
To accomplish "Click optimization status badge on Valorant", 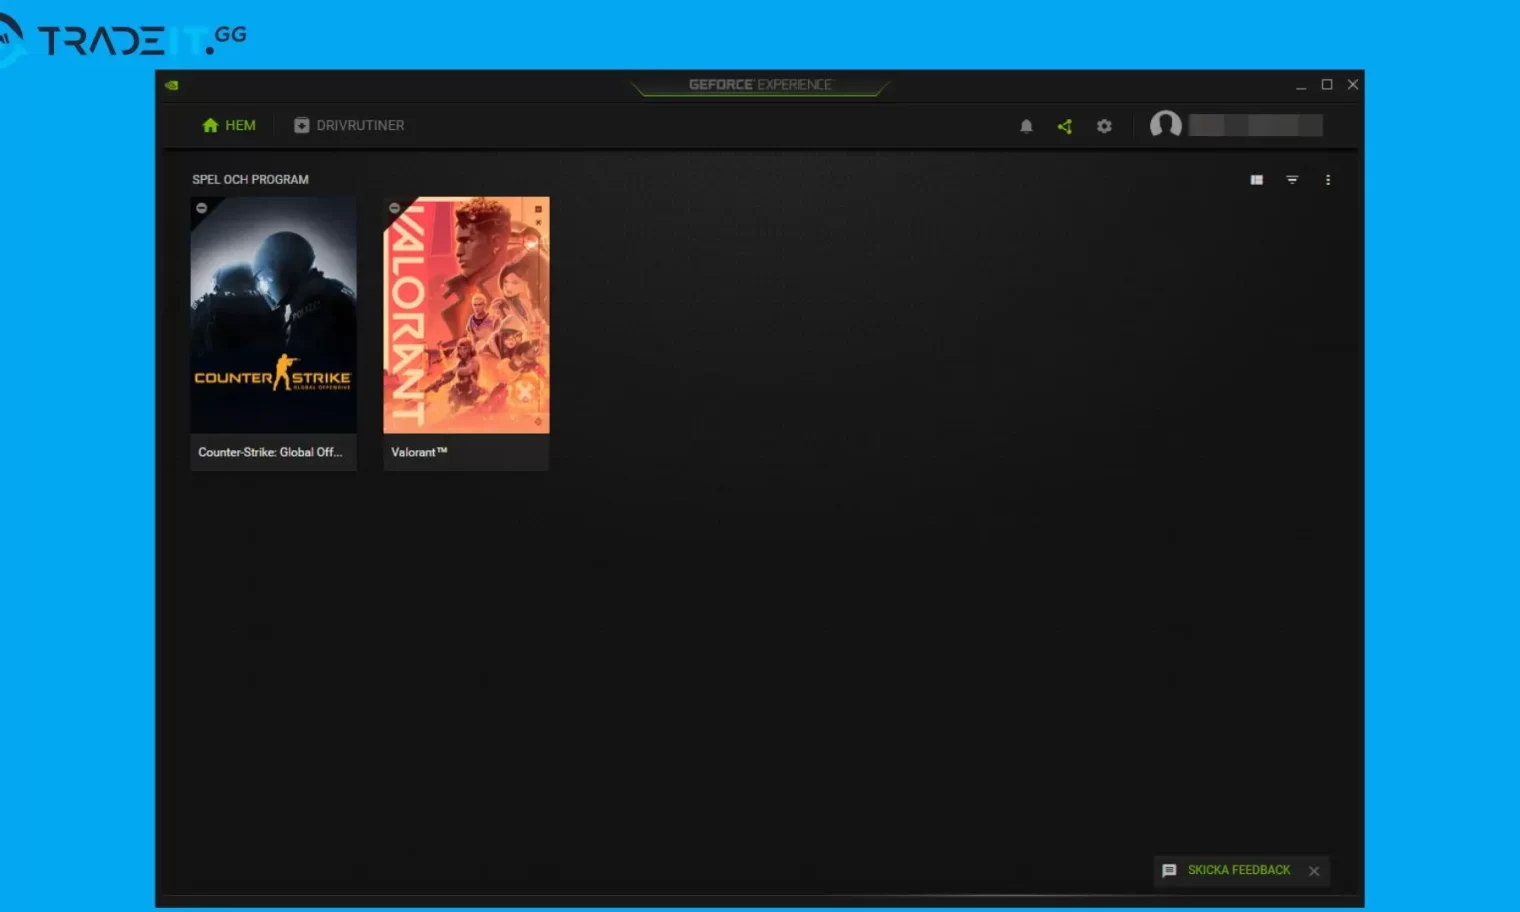I will [394, 208].
